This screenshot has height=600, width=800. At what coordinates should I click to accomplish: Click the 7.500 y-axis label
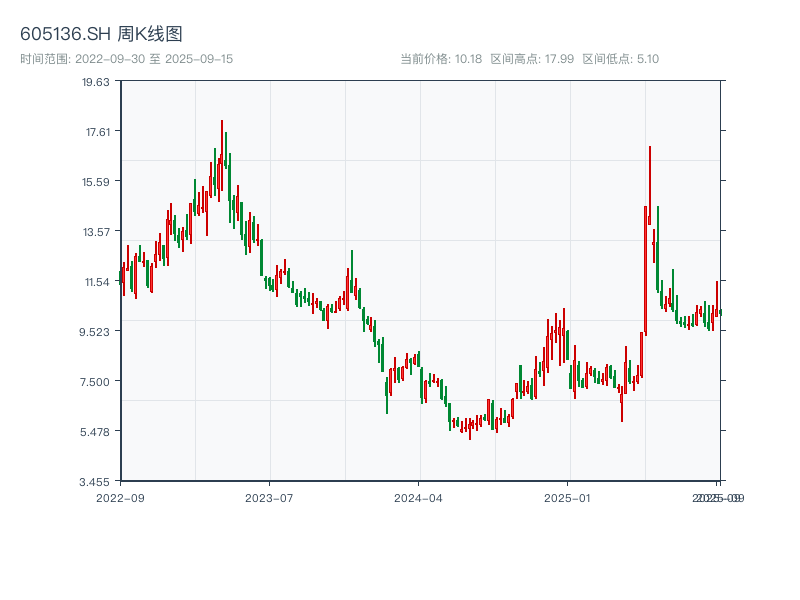pos(95,382)
